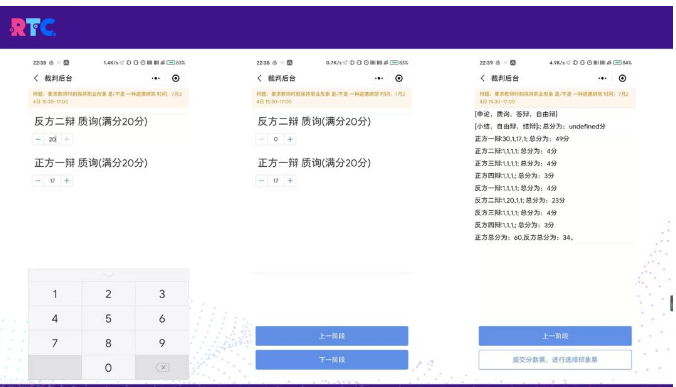
Task: Tap keypad key 5
Action: 108,318
